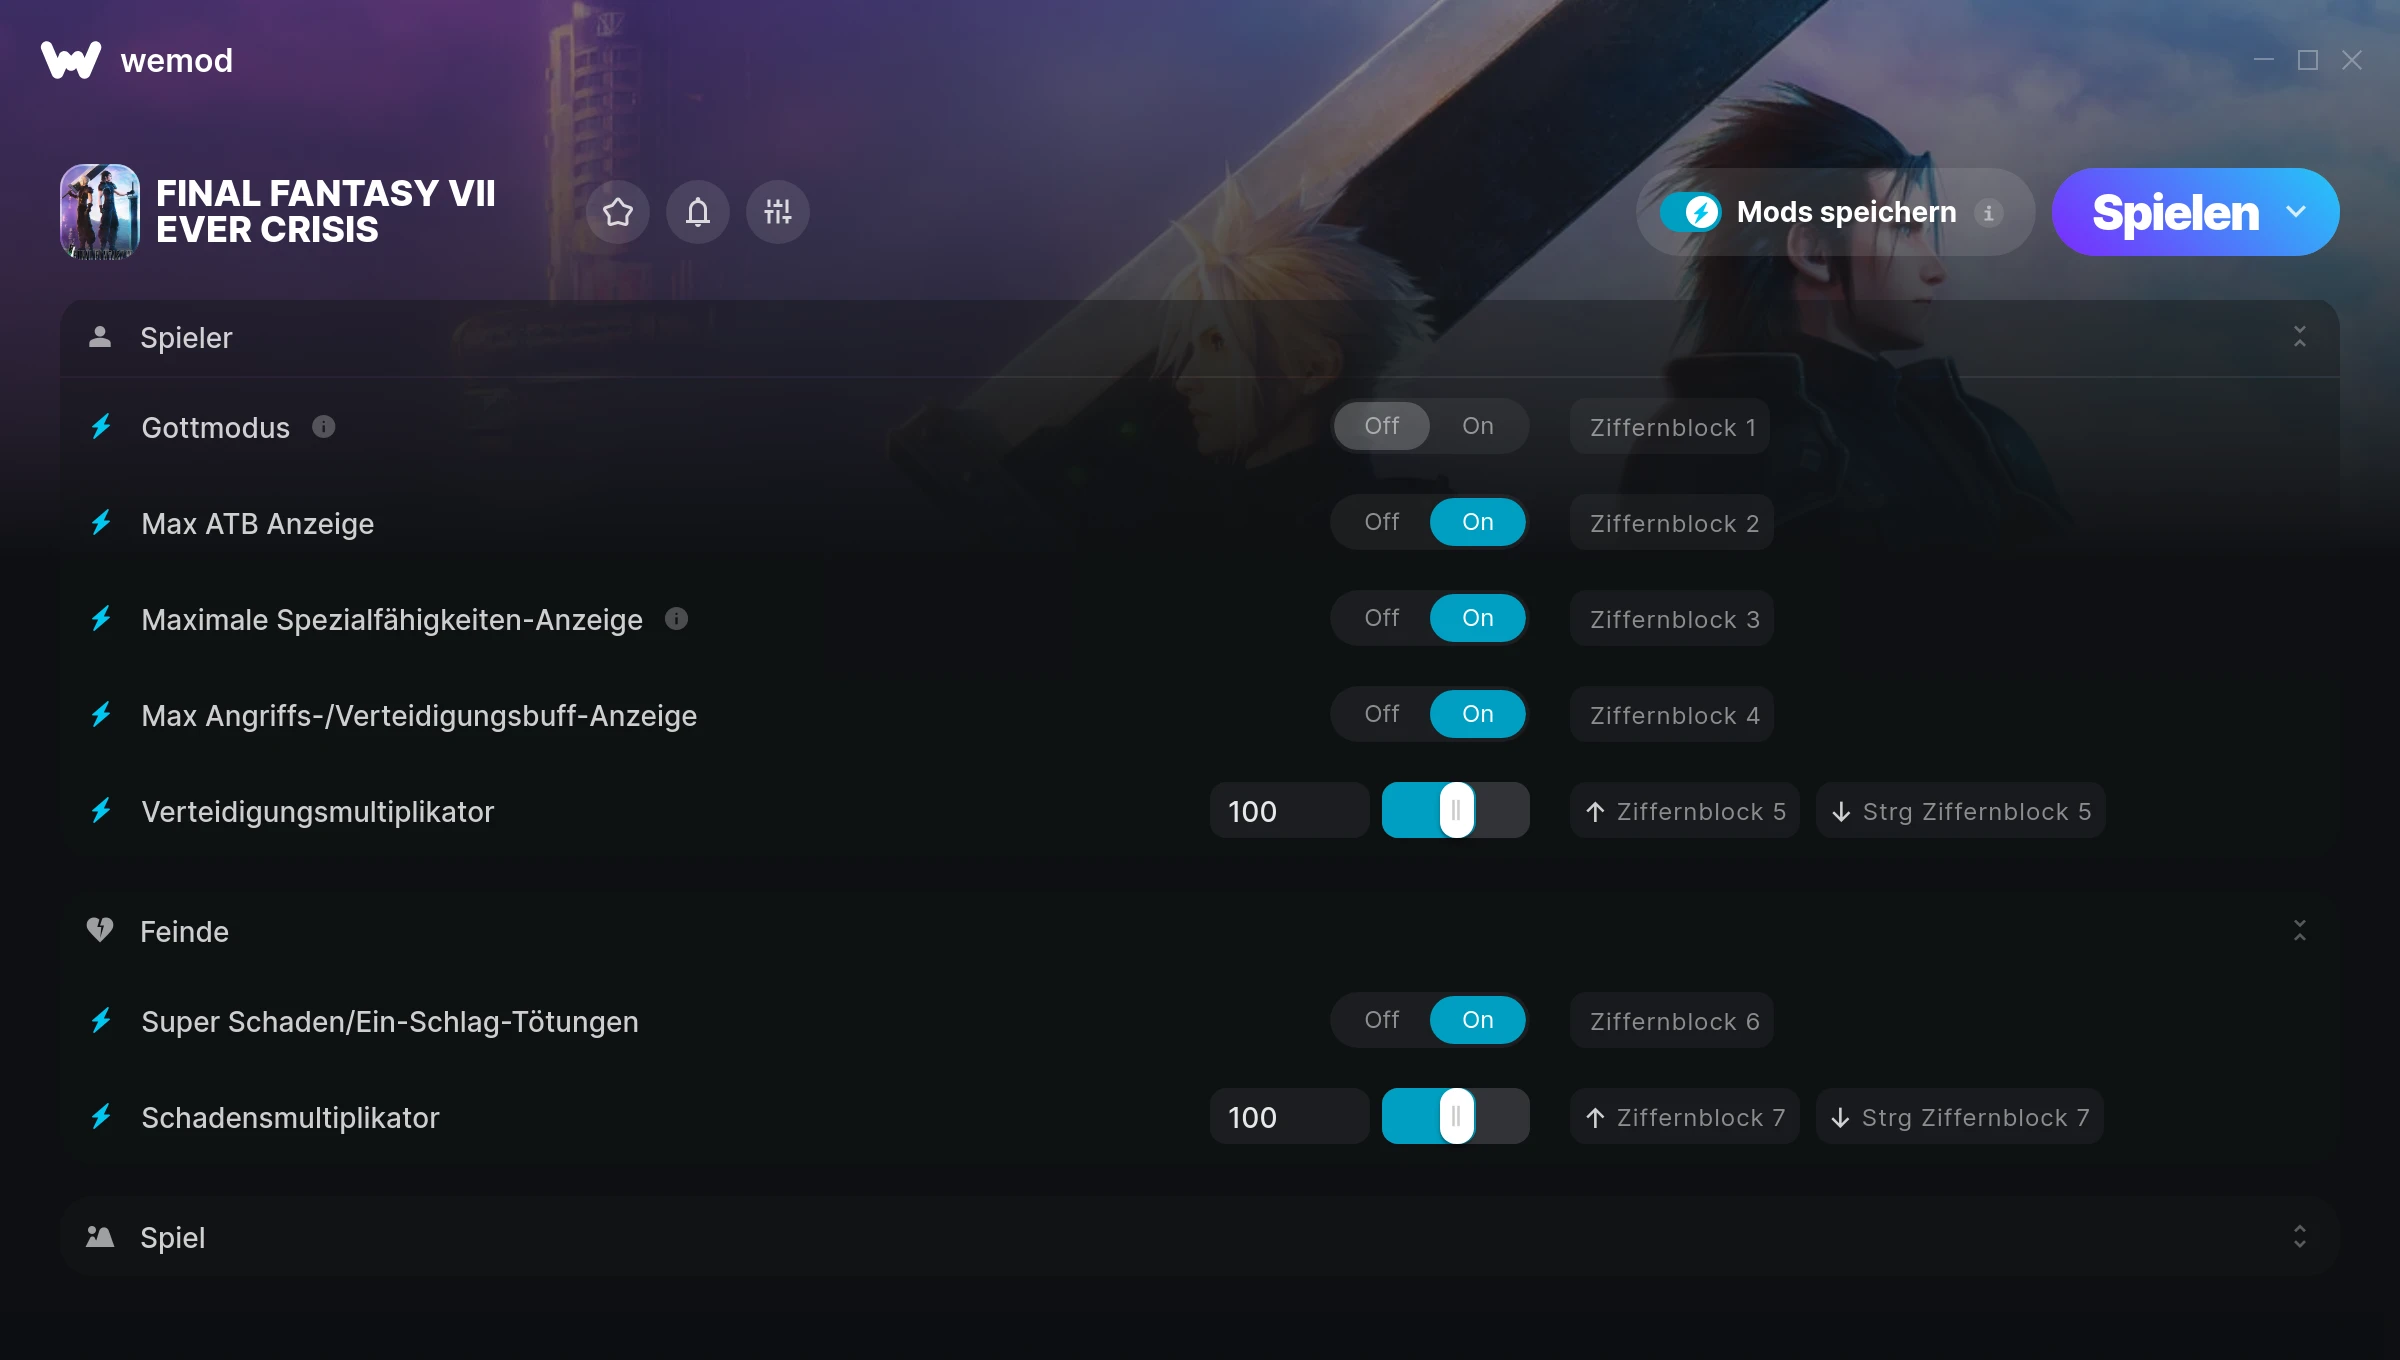Collapse the Spieler section

pos(2300,337)
